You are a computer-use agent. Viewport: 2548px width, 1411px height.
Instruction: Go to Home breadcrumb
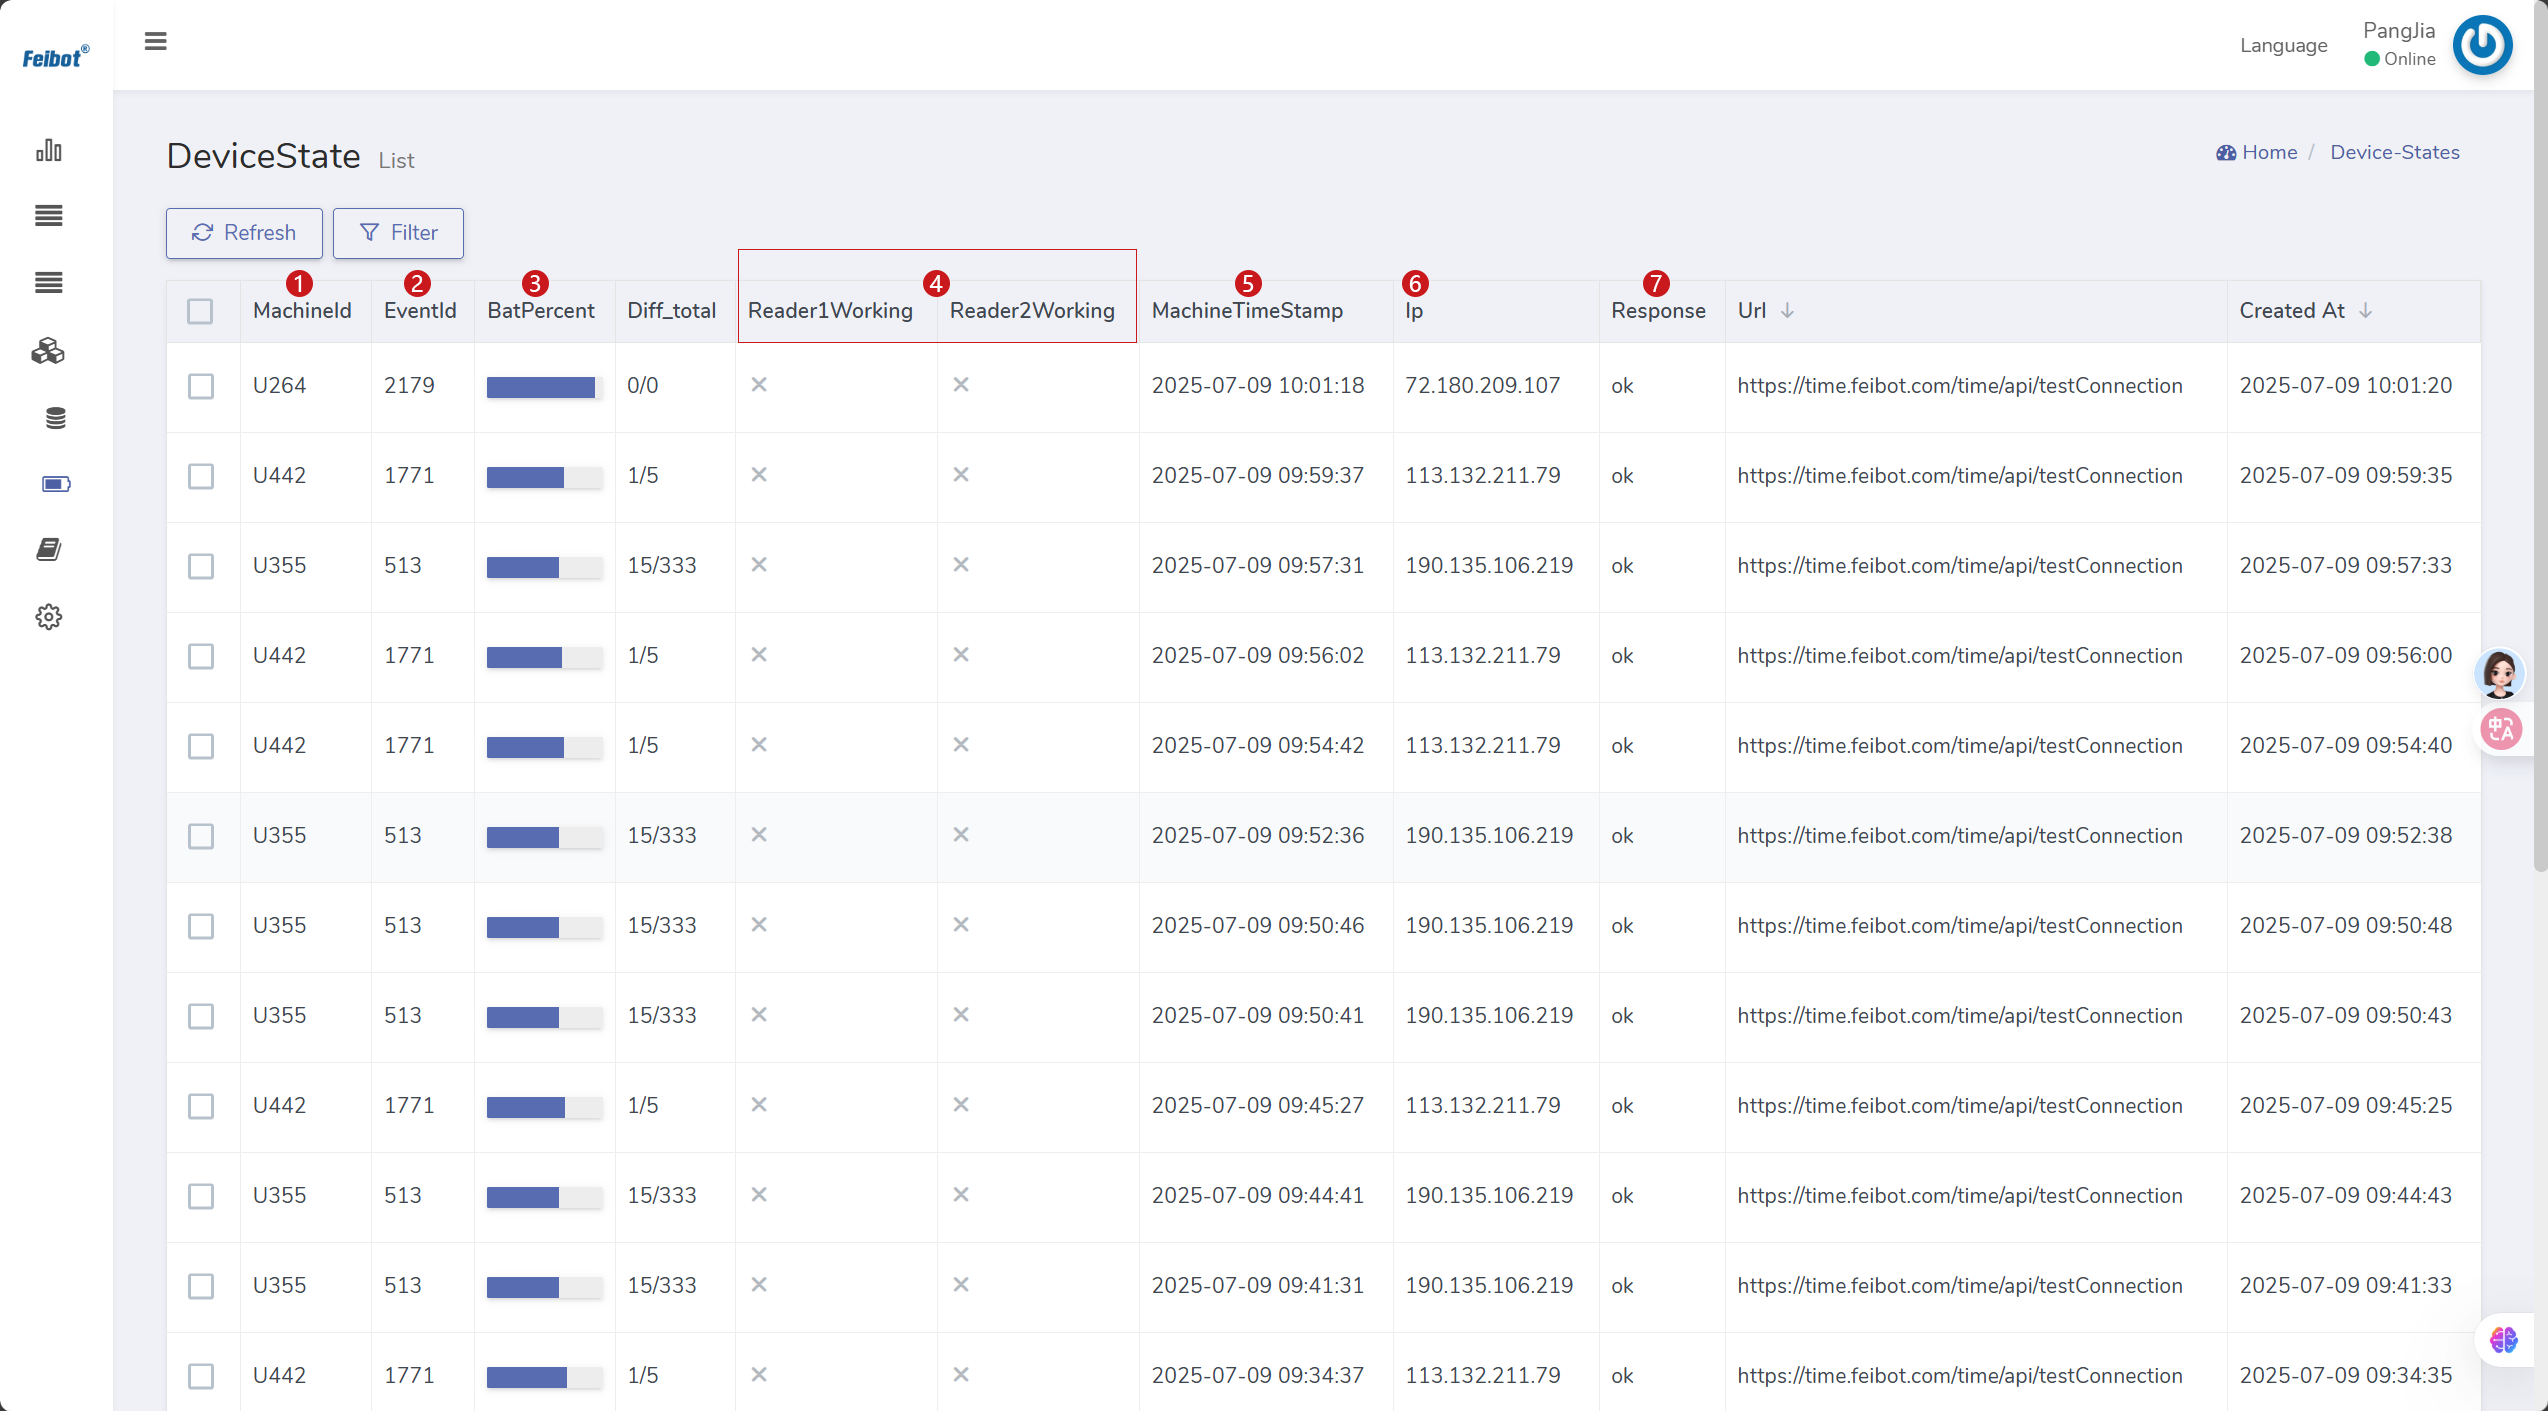coord(2257,152)
